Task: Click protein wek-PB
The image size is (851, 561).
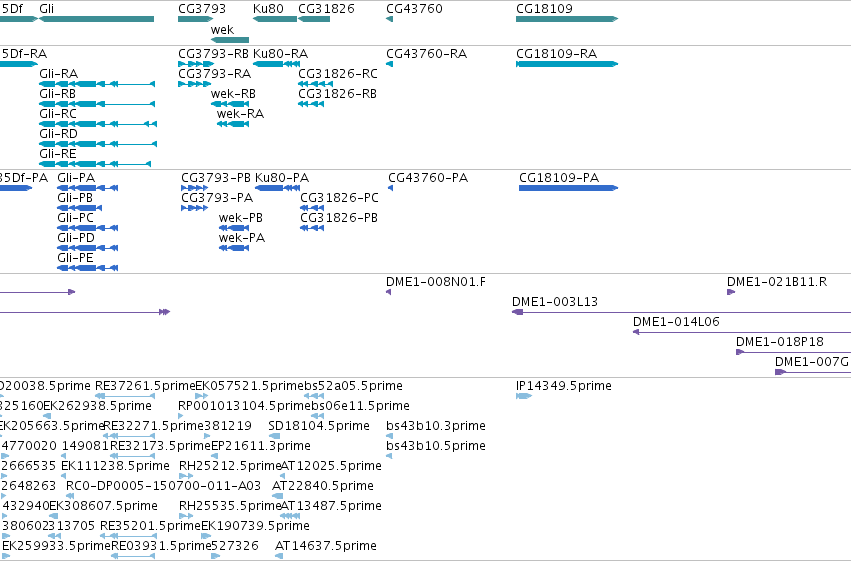Action: click(234, 228)
